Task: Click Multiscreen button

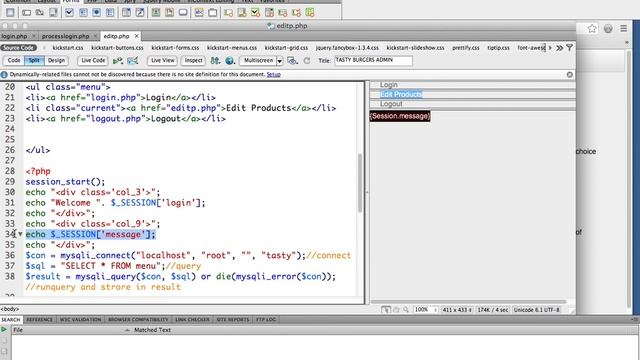Action: click(258, 60)
